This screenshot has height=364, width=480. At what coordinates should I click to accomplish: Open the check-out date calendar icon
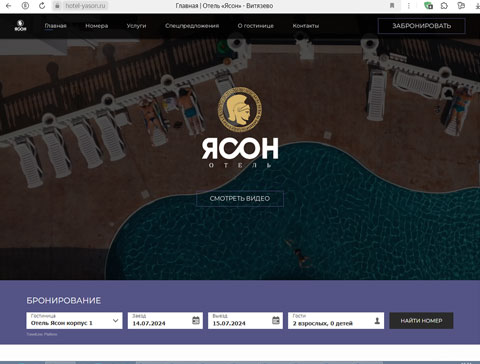[x=276, y=320]
